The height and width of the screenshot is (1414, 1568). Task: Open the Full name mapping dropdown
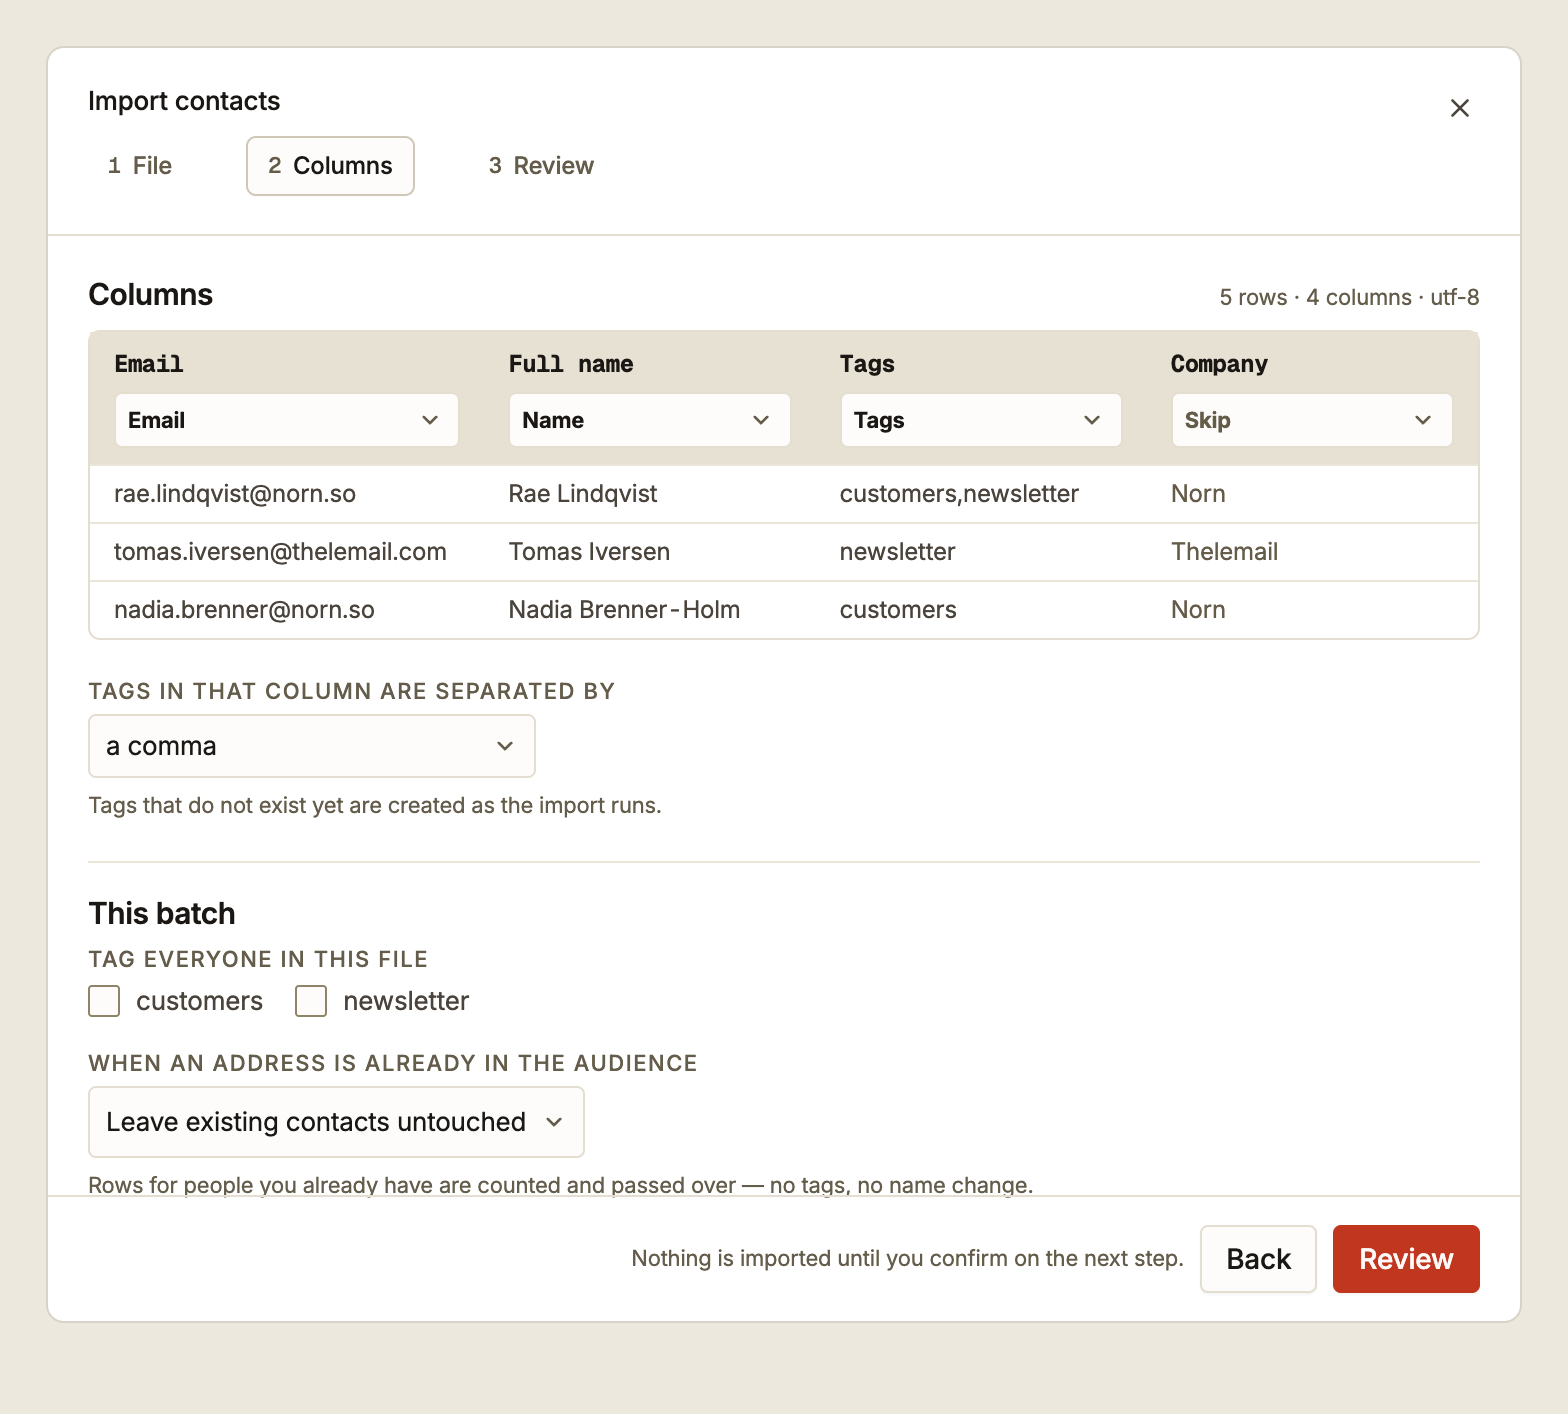pos(649,420)
